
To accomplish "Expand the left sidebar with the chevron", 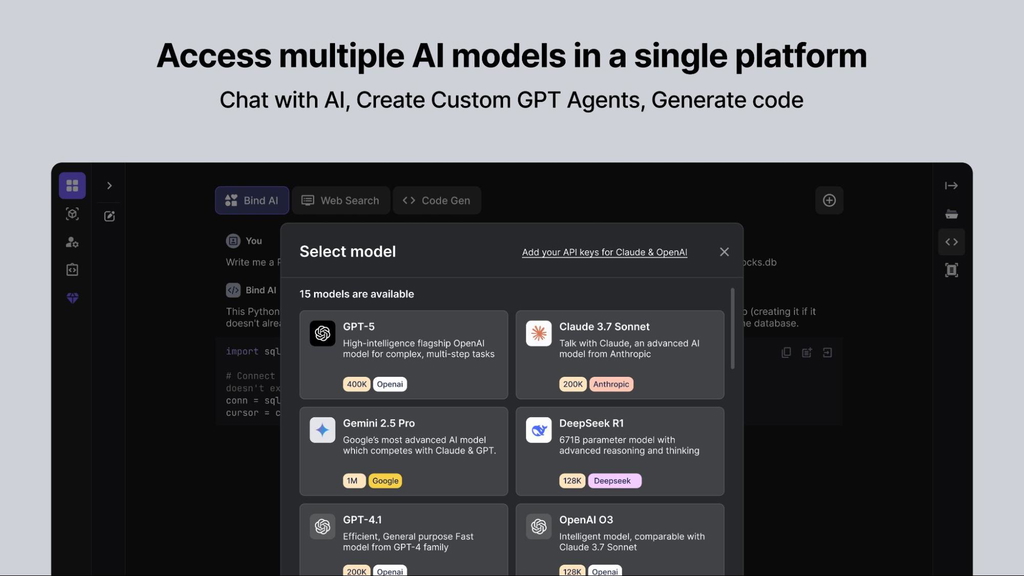I will tap(110, 186).
